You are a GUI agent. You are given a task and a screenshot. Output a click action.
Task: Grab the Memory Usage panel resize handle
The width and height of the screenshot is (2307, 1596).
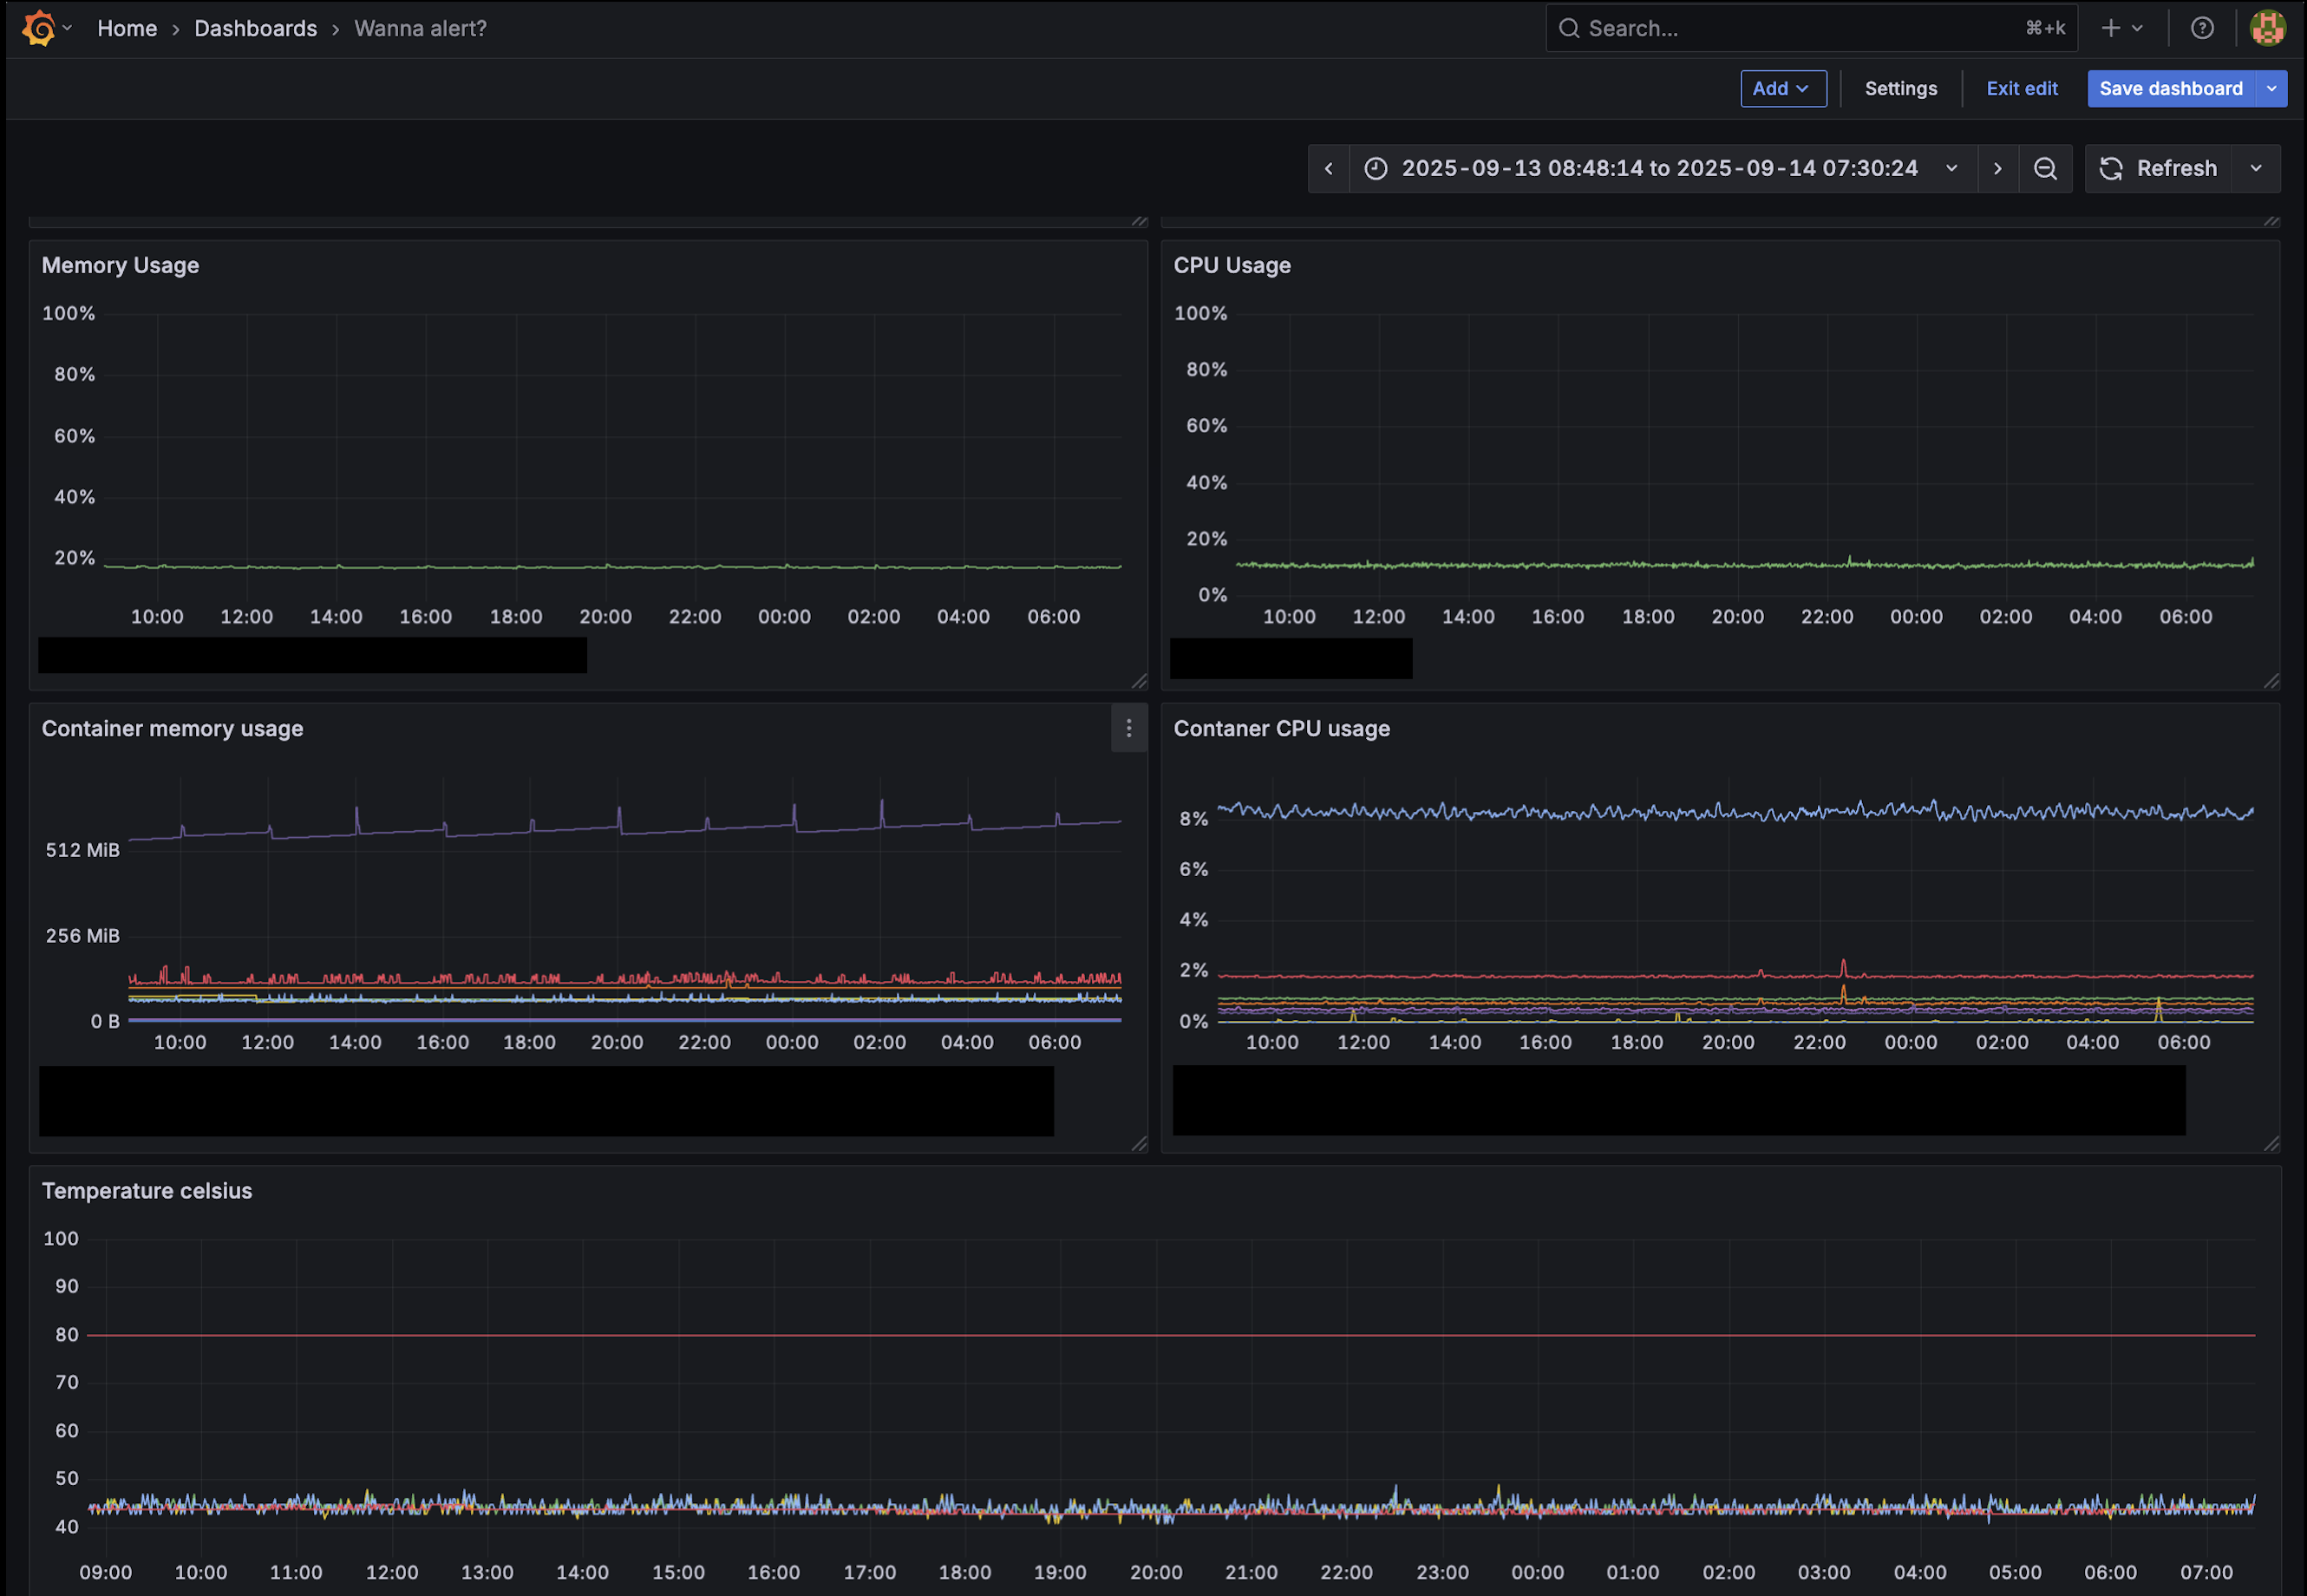(1139, 681)
